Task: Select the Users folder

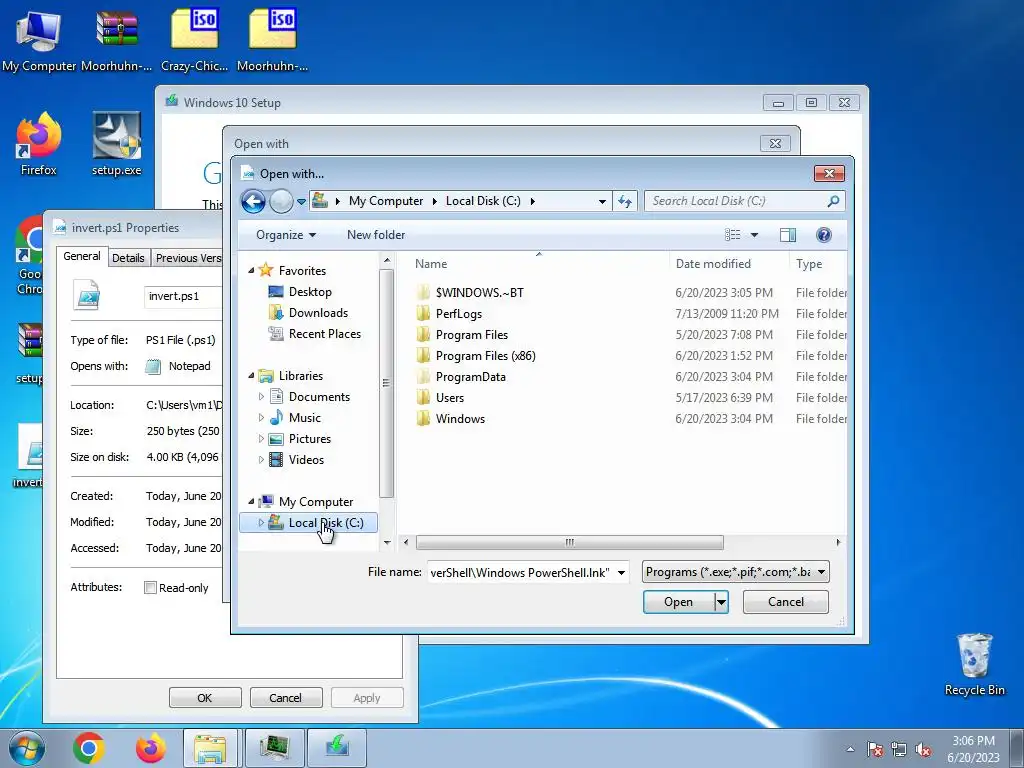Action: point(449,398)
